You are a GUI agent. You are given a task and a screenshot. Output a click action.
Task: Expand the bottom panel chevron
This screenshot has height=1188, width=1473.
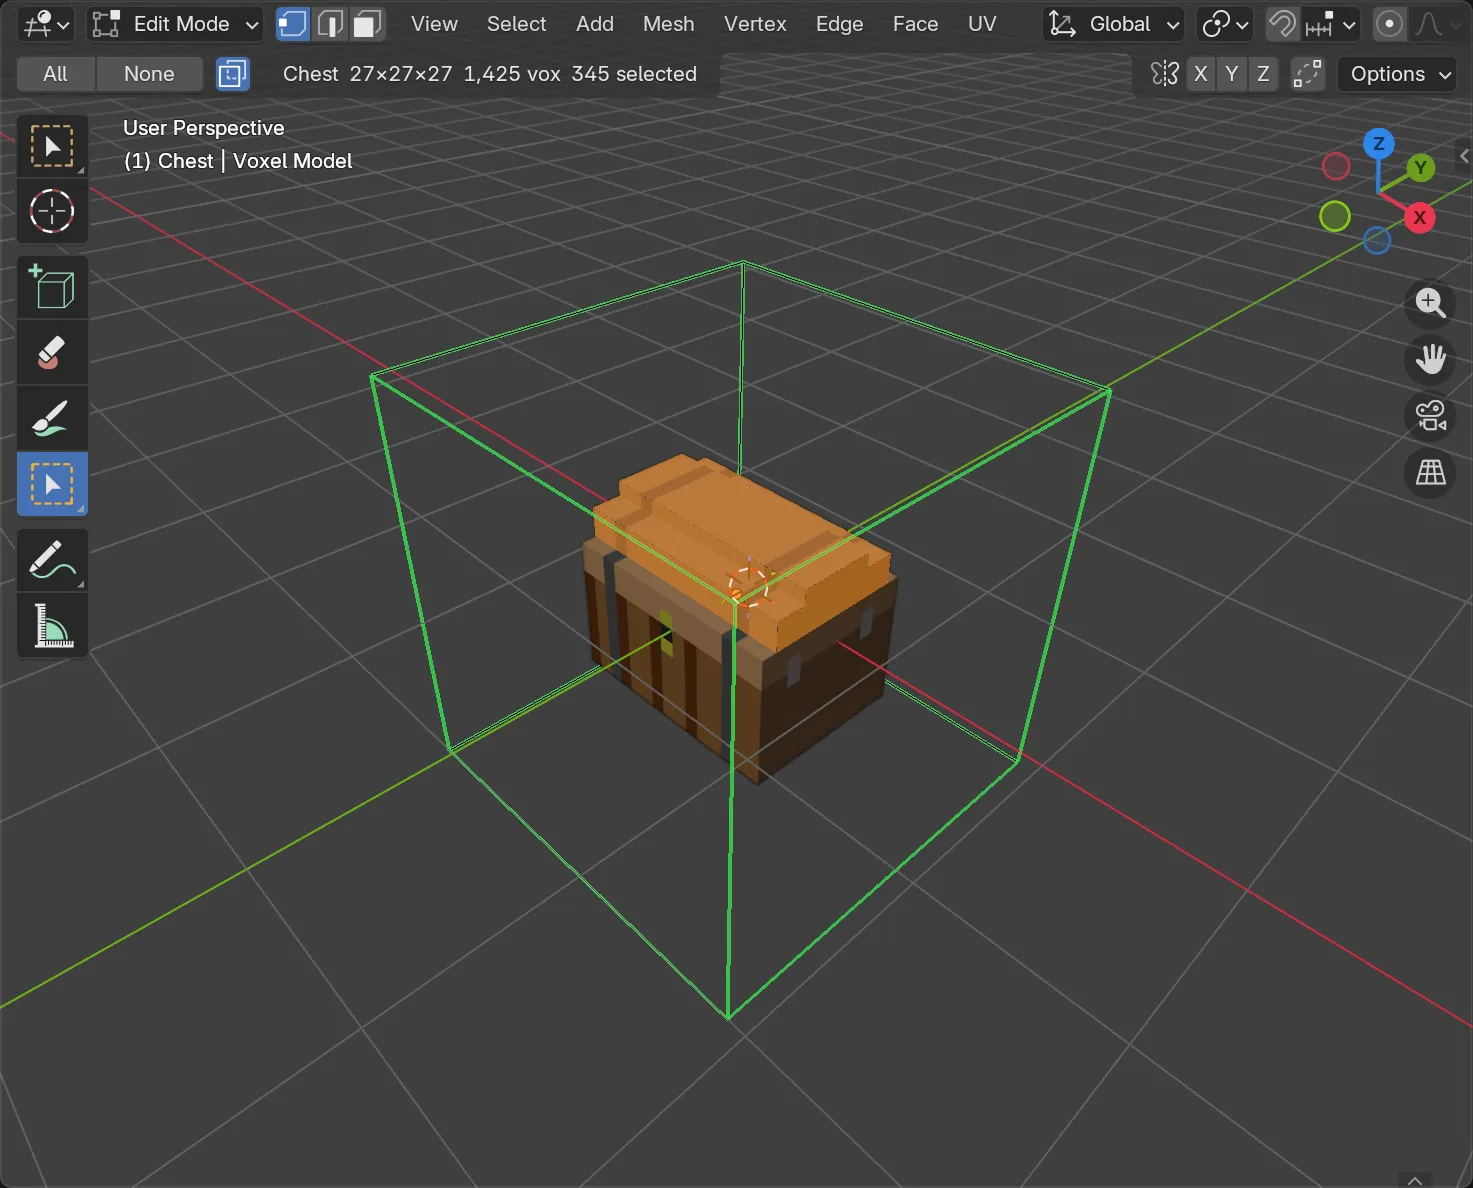click(1415, 1180)
